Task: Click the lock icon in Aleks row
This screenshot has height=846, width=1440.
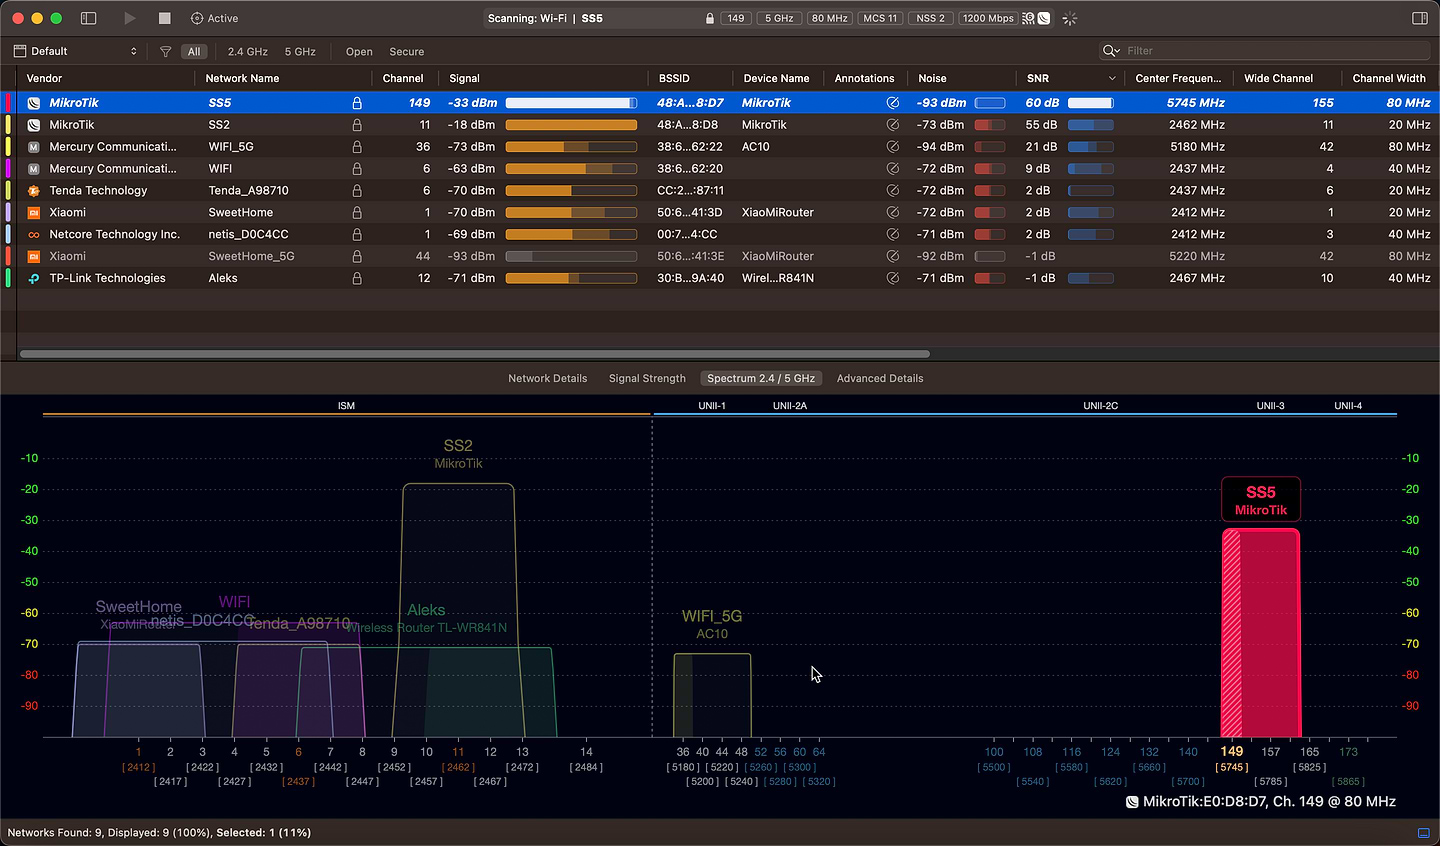Action: click(357, 278)
